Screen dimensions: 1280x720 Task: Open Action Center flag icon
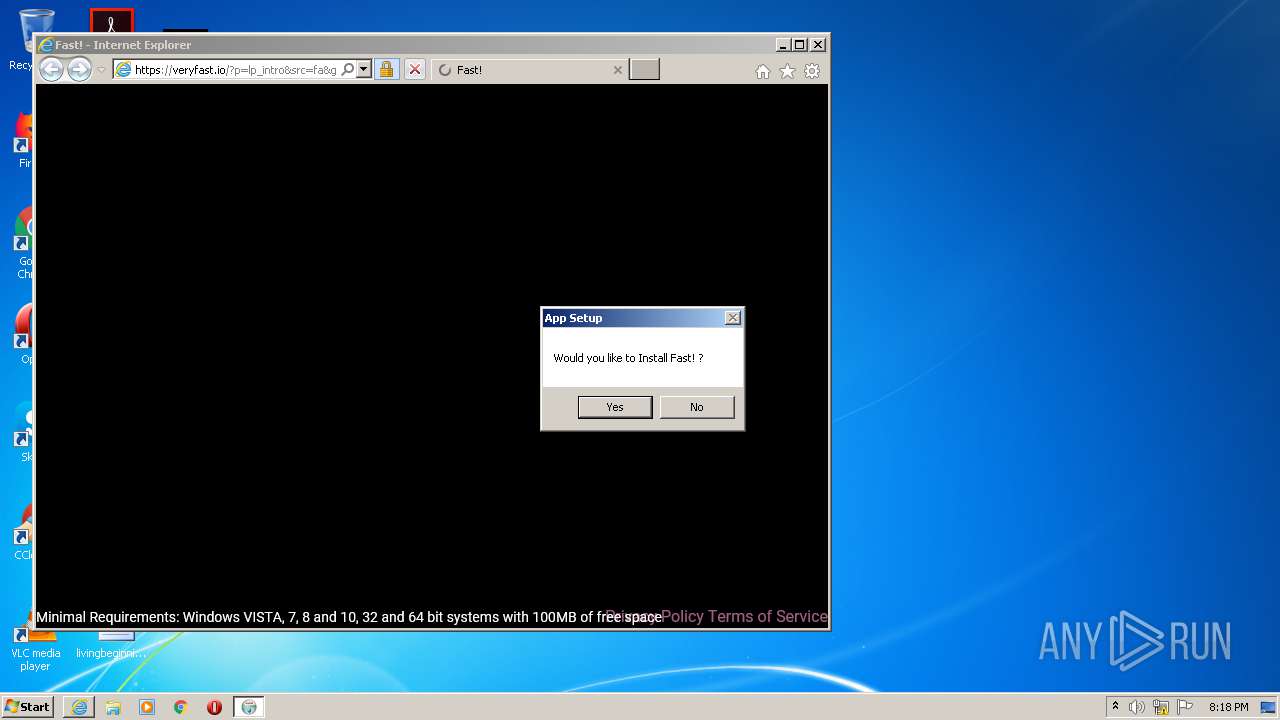tap(1184, 707)
